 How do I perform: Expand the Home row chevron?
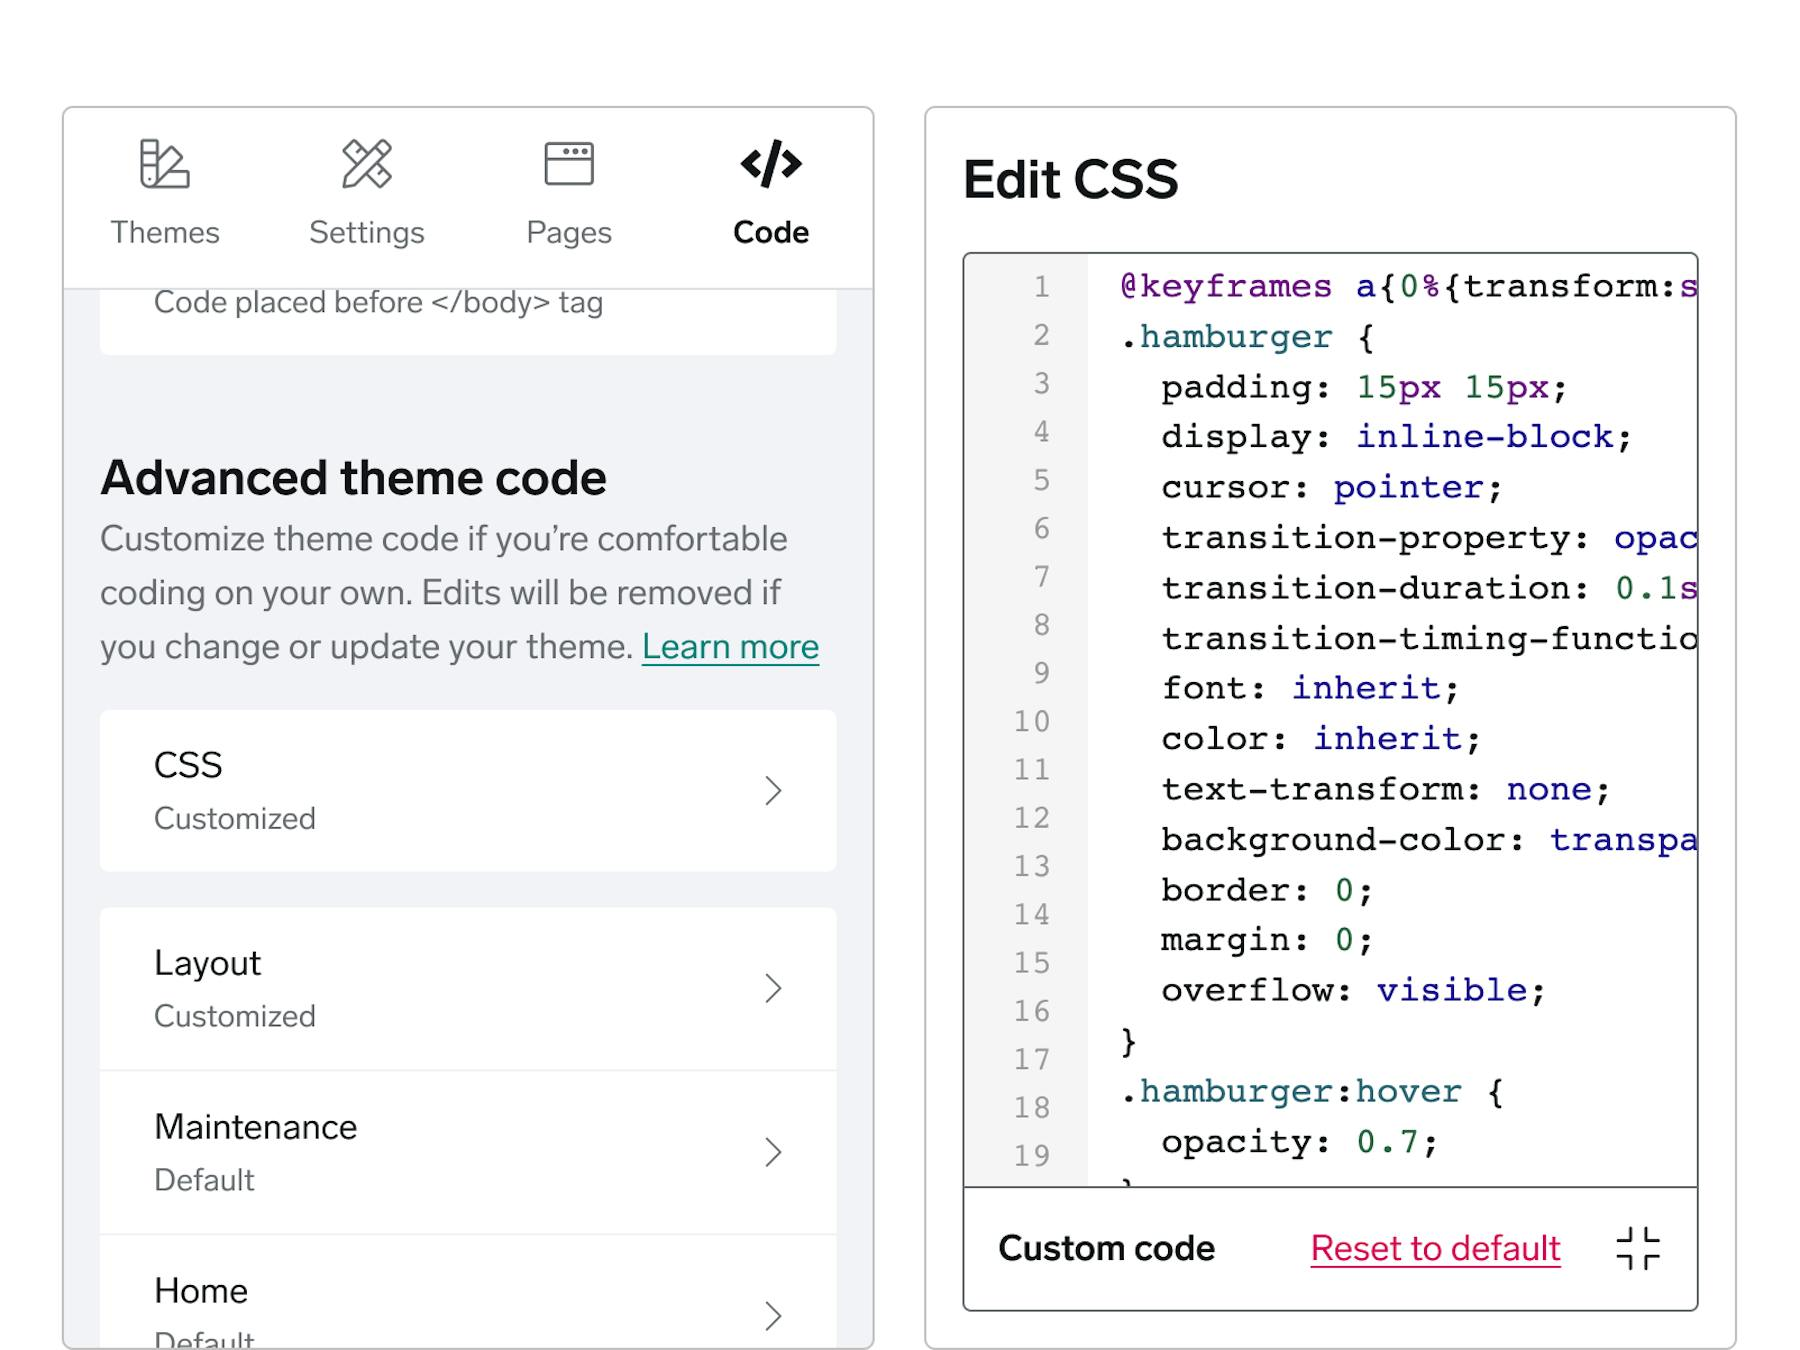pyautogui.click(x=773, y=1316)
